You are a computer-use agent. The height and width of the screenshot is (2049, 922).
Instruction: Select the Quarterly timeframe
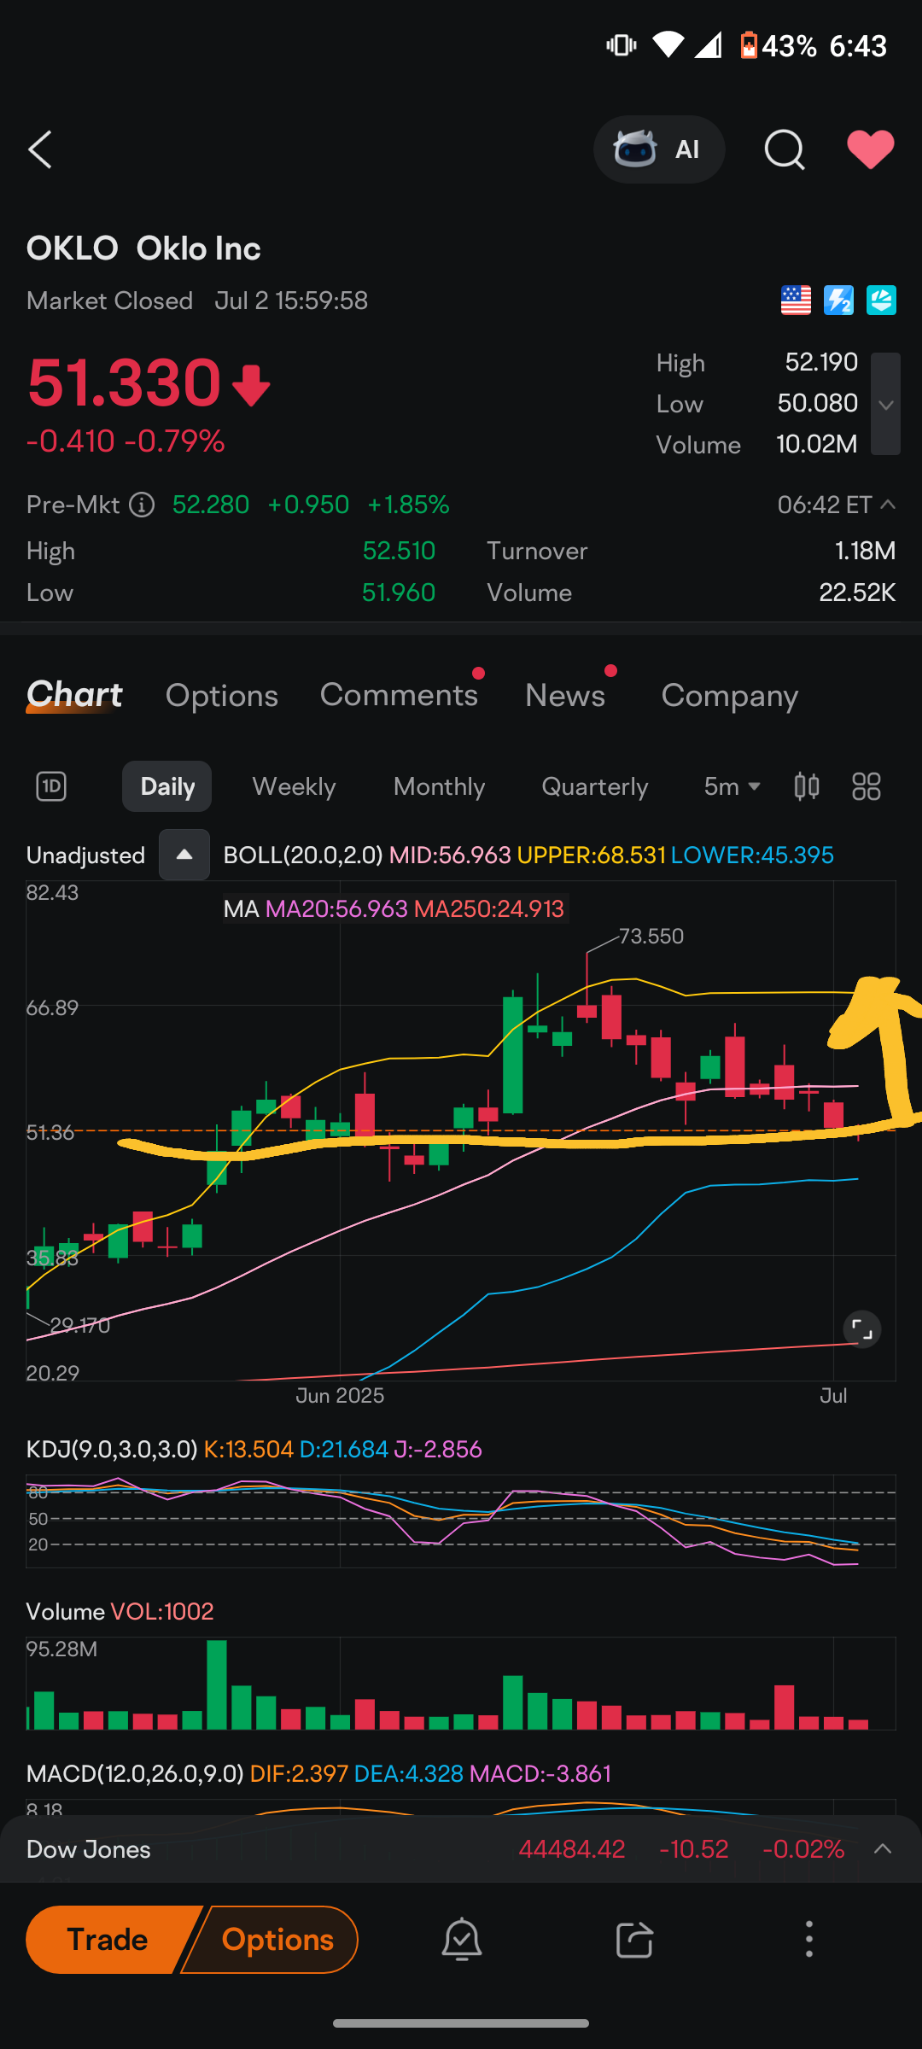pos(595,787)
